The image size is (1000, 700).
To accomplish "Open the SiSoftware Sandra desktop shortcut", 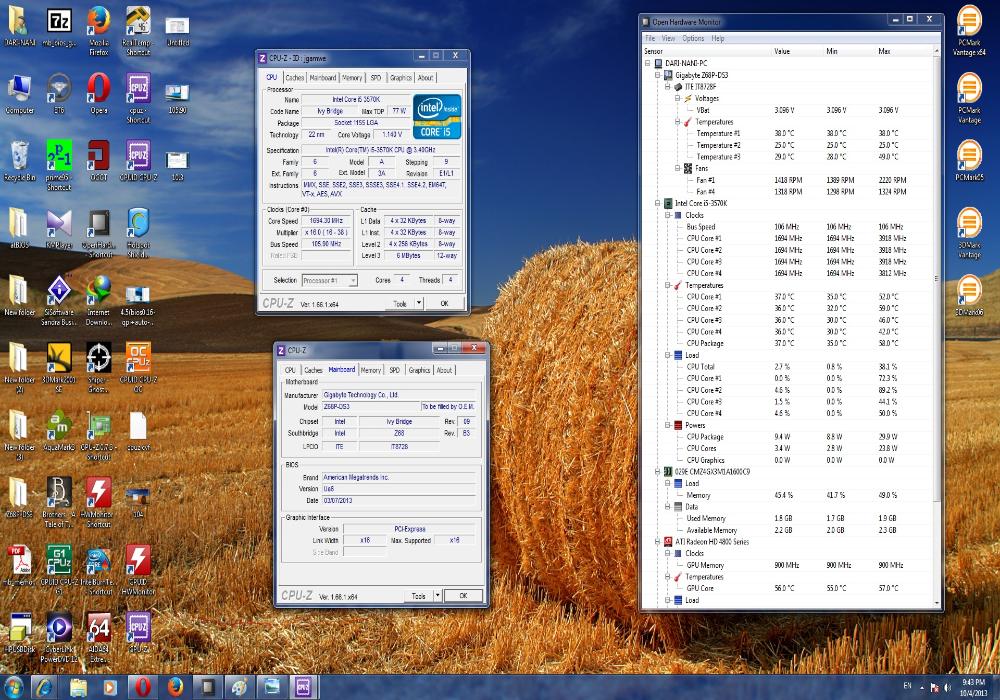I will click(59, 300).
